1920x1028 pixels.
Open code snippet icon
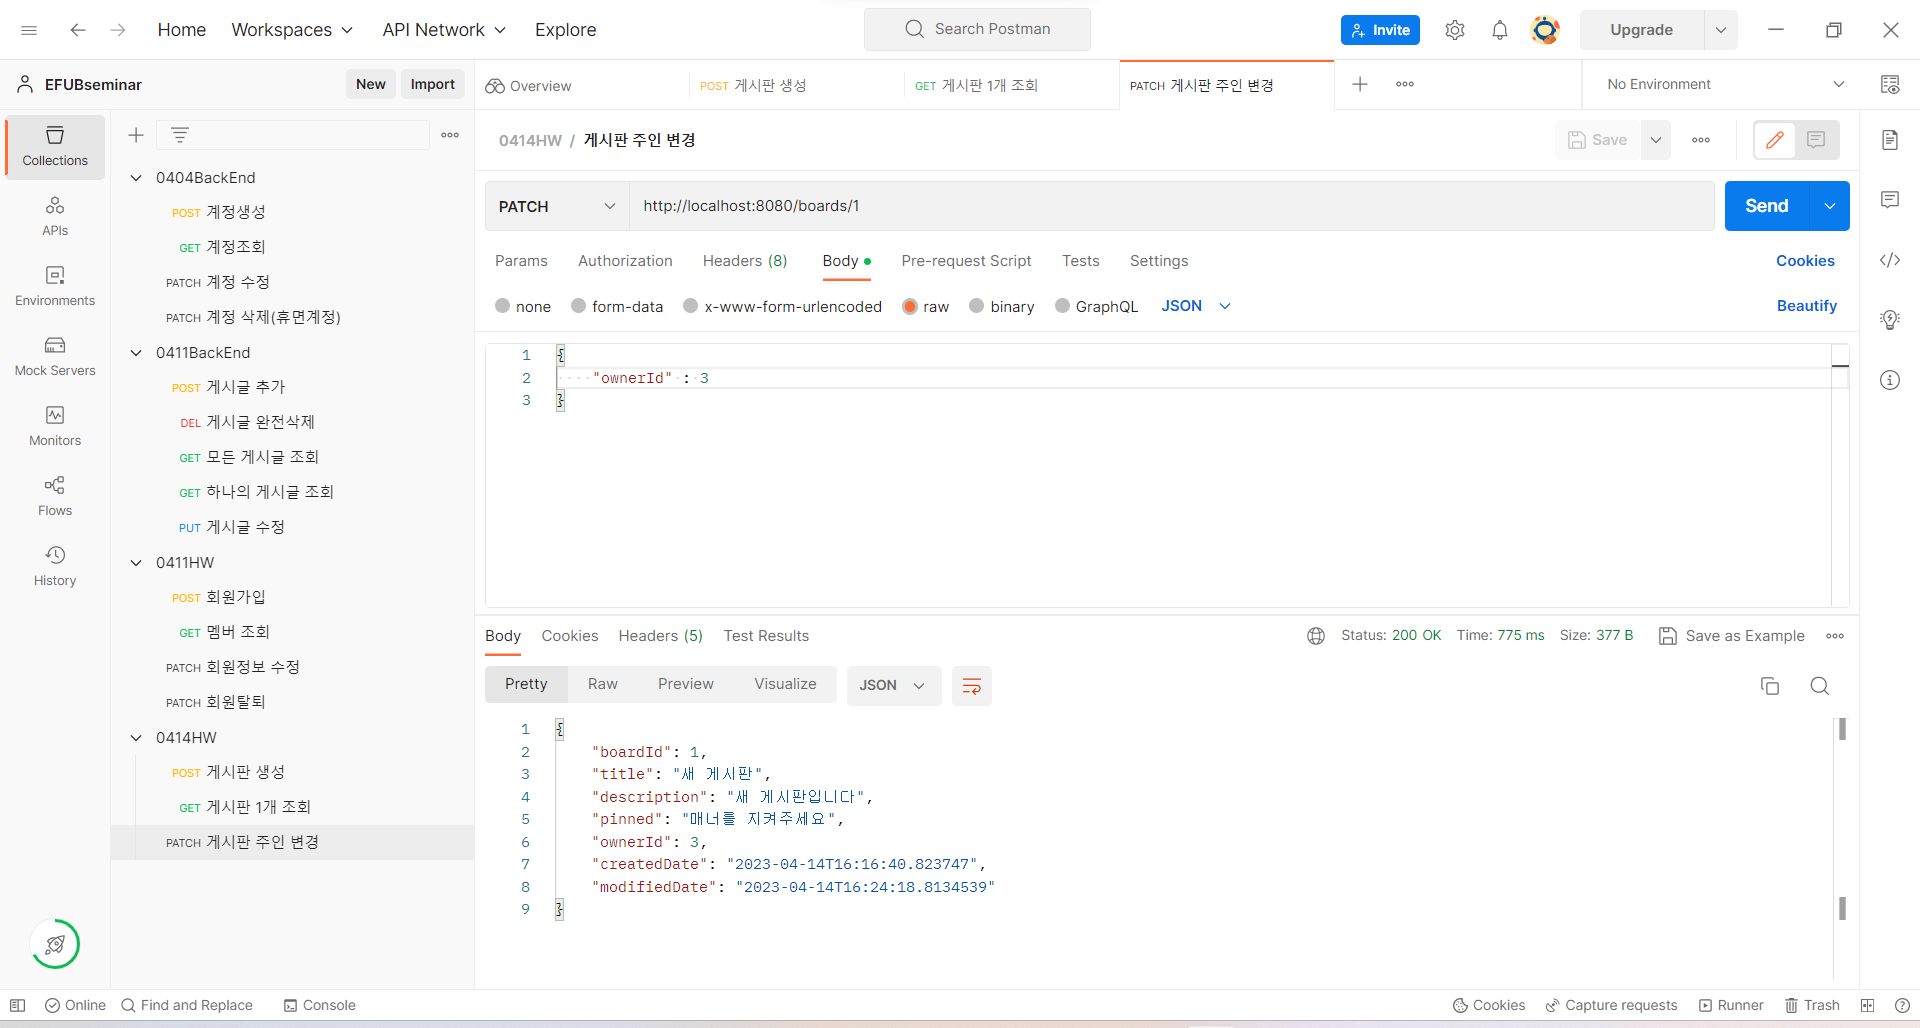(1890, 260)
